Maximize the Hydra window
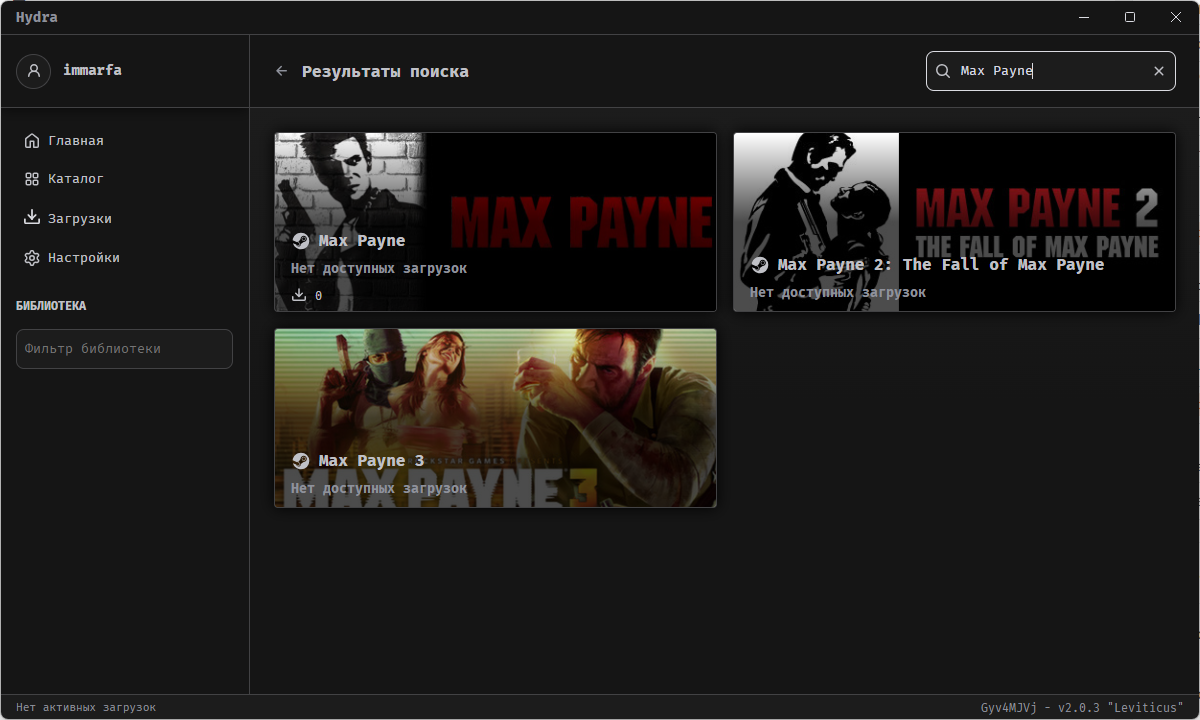 pos(1130,17)
